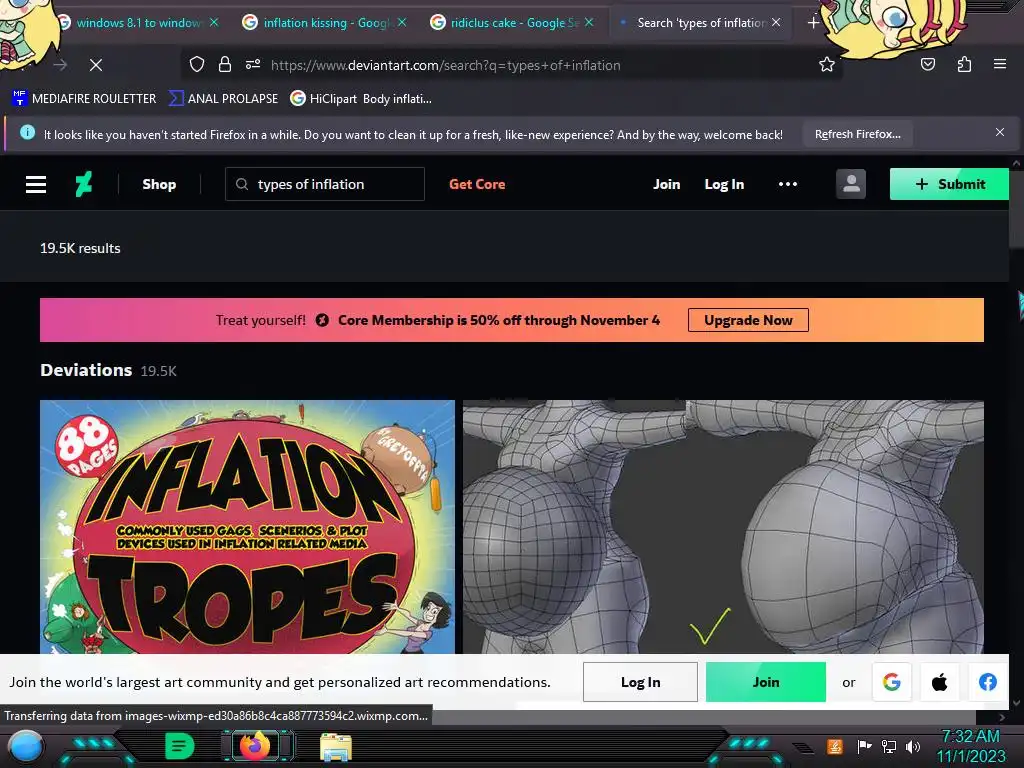Open the Windows start orb
Screen dimensions: 1024x768
[x=25, y=746]
